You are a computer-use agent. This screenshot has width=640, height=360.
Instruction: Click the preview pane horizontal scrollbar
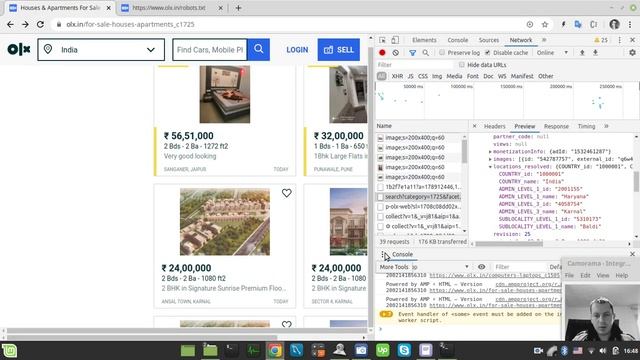pos(509,244)
